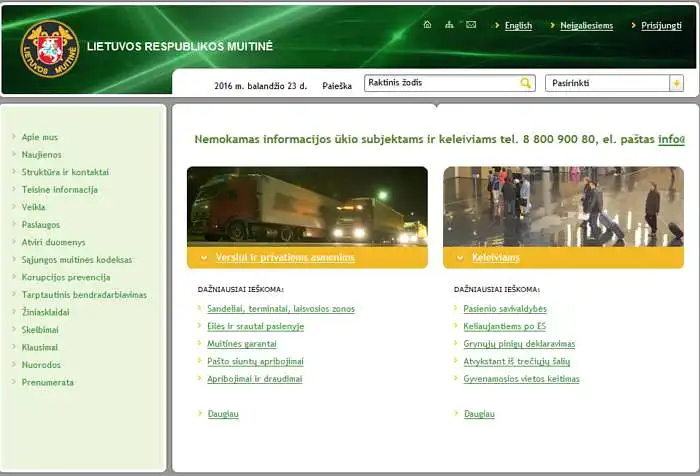Click the airport passengers photo thumbnail
Viewport: 700px width, 476px height.
563,206
